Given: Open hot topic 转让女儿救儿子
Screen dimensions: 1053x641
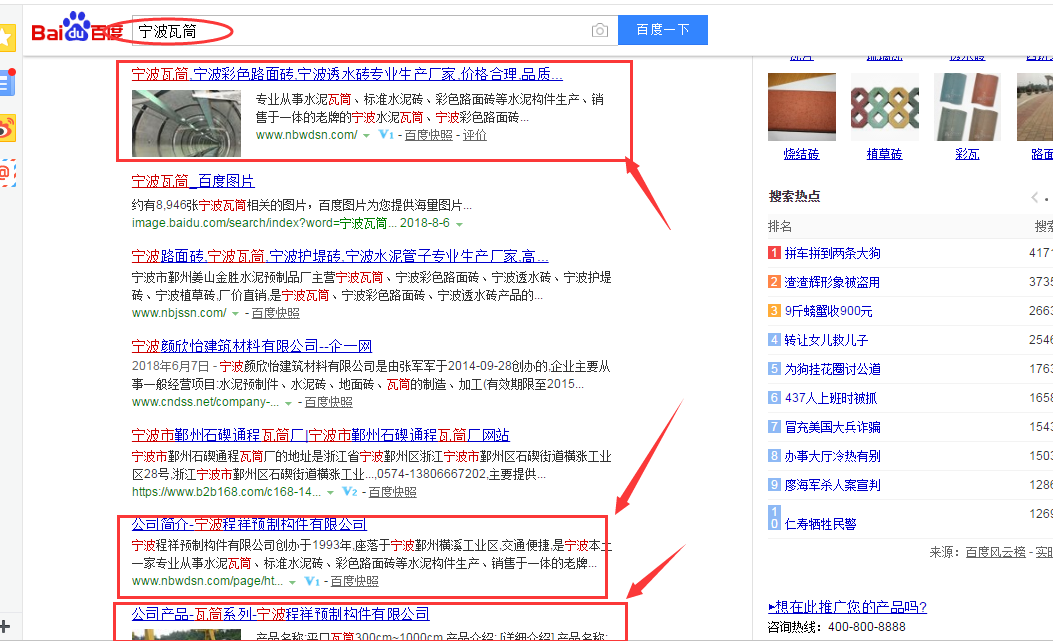Looking at the screenshot, I should 826,340.
